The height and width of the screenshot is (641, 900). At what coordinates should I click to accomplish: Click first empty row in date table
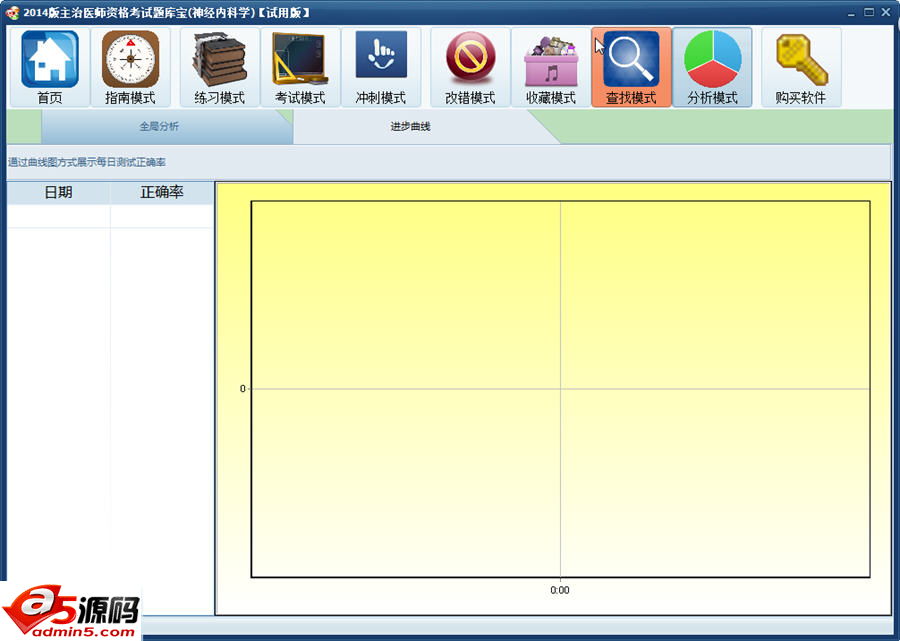(x=110, y=216)
